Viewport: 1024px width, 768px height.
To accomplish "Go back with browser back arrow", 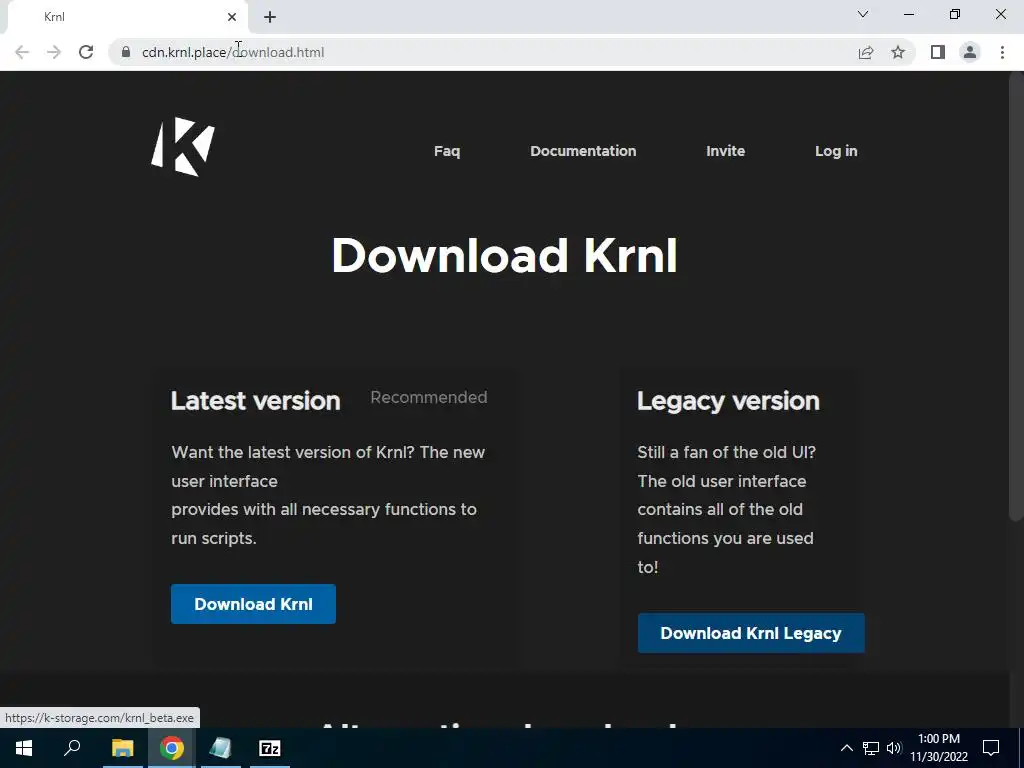I will tap(22, 52).
